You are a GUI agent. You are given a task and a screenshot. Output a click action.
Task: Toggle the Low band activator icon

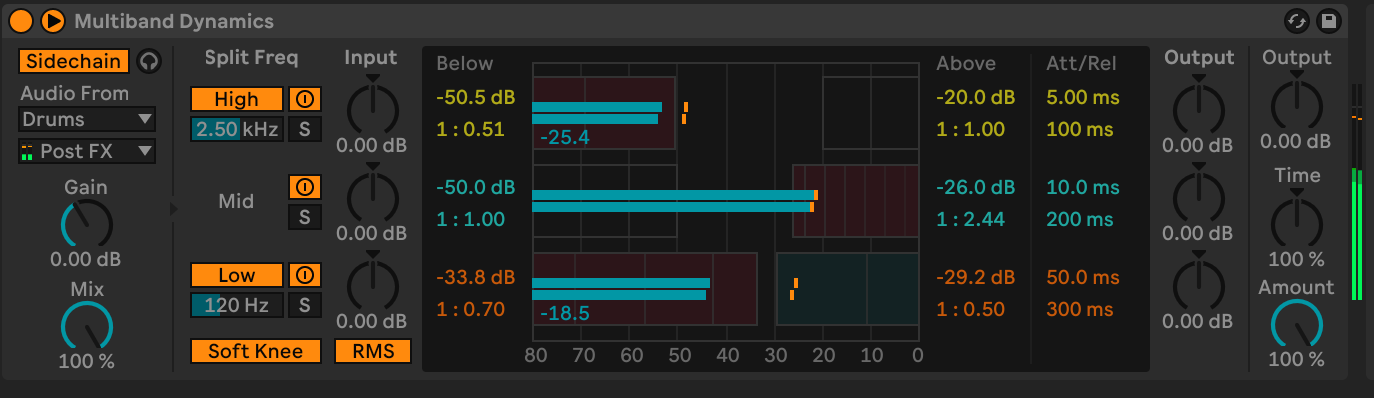[x=305, y=275]
